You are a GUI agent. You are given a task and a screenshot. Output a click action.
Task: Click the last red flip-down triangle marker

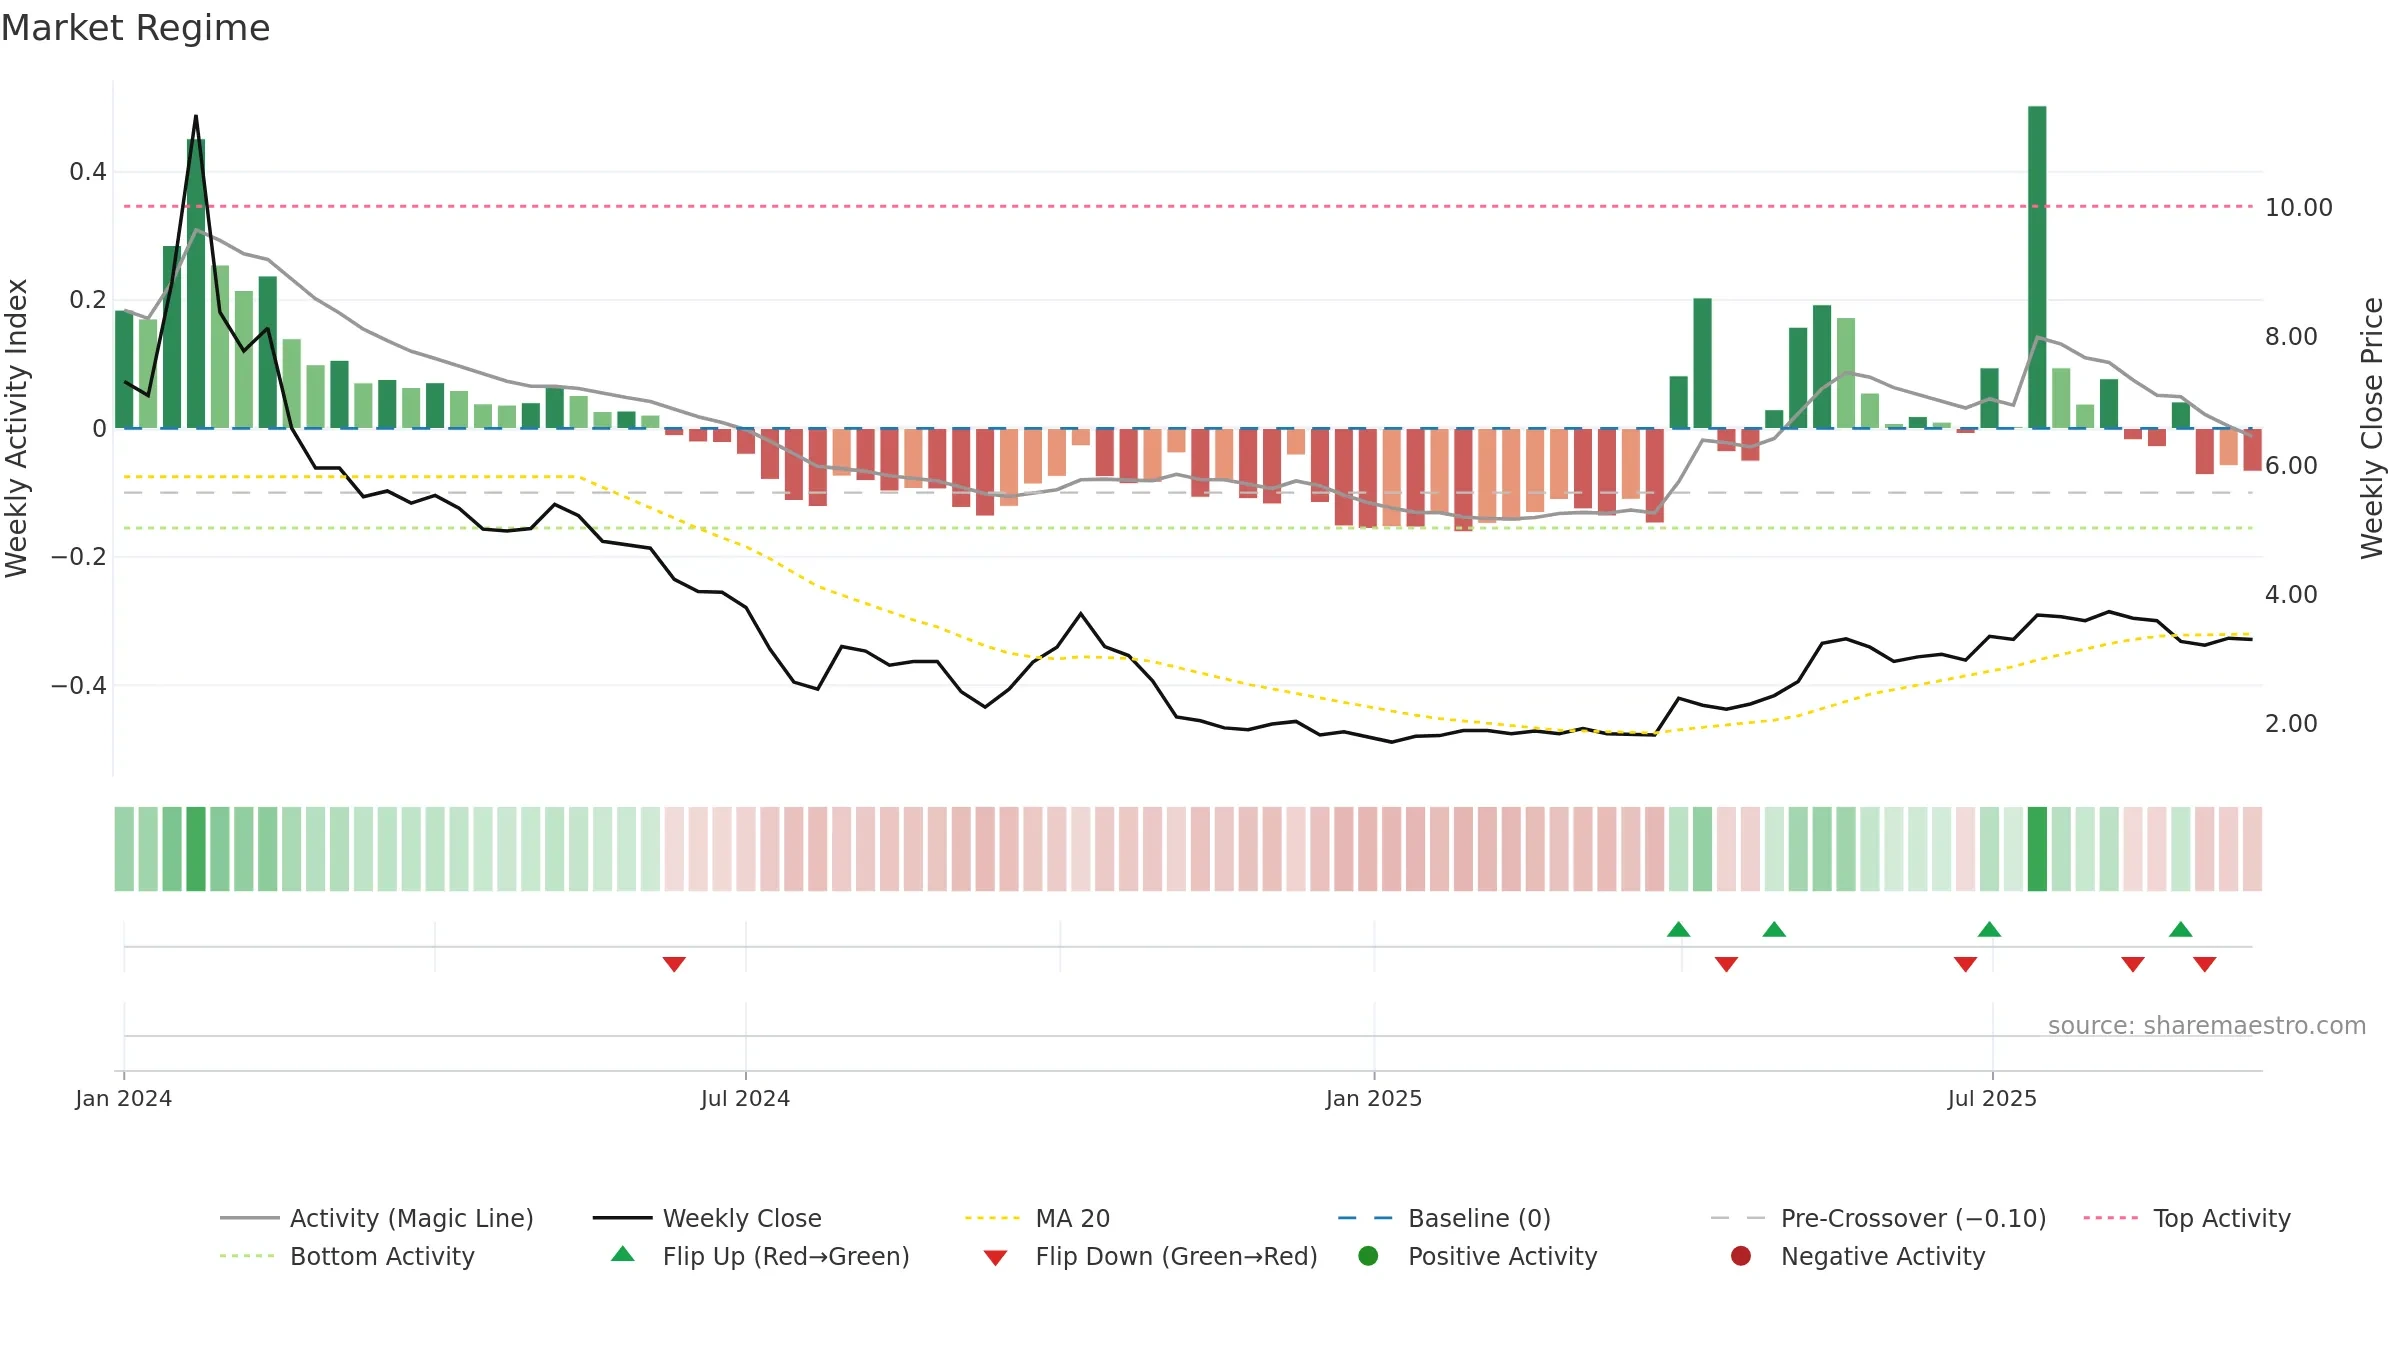pyautogui.click(x=2205, y=964)
